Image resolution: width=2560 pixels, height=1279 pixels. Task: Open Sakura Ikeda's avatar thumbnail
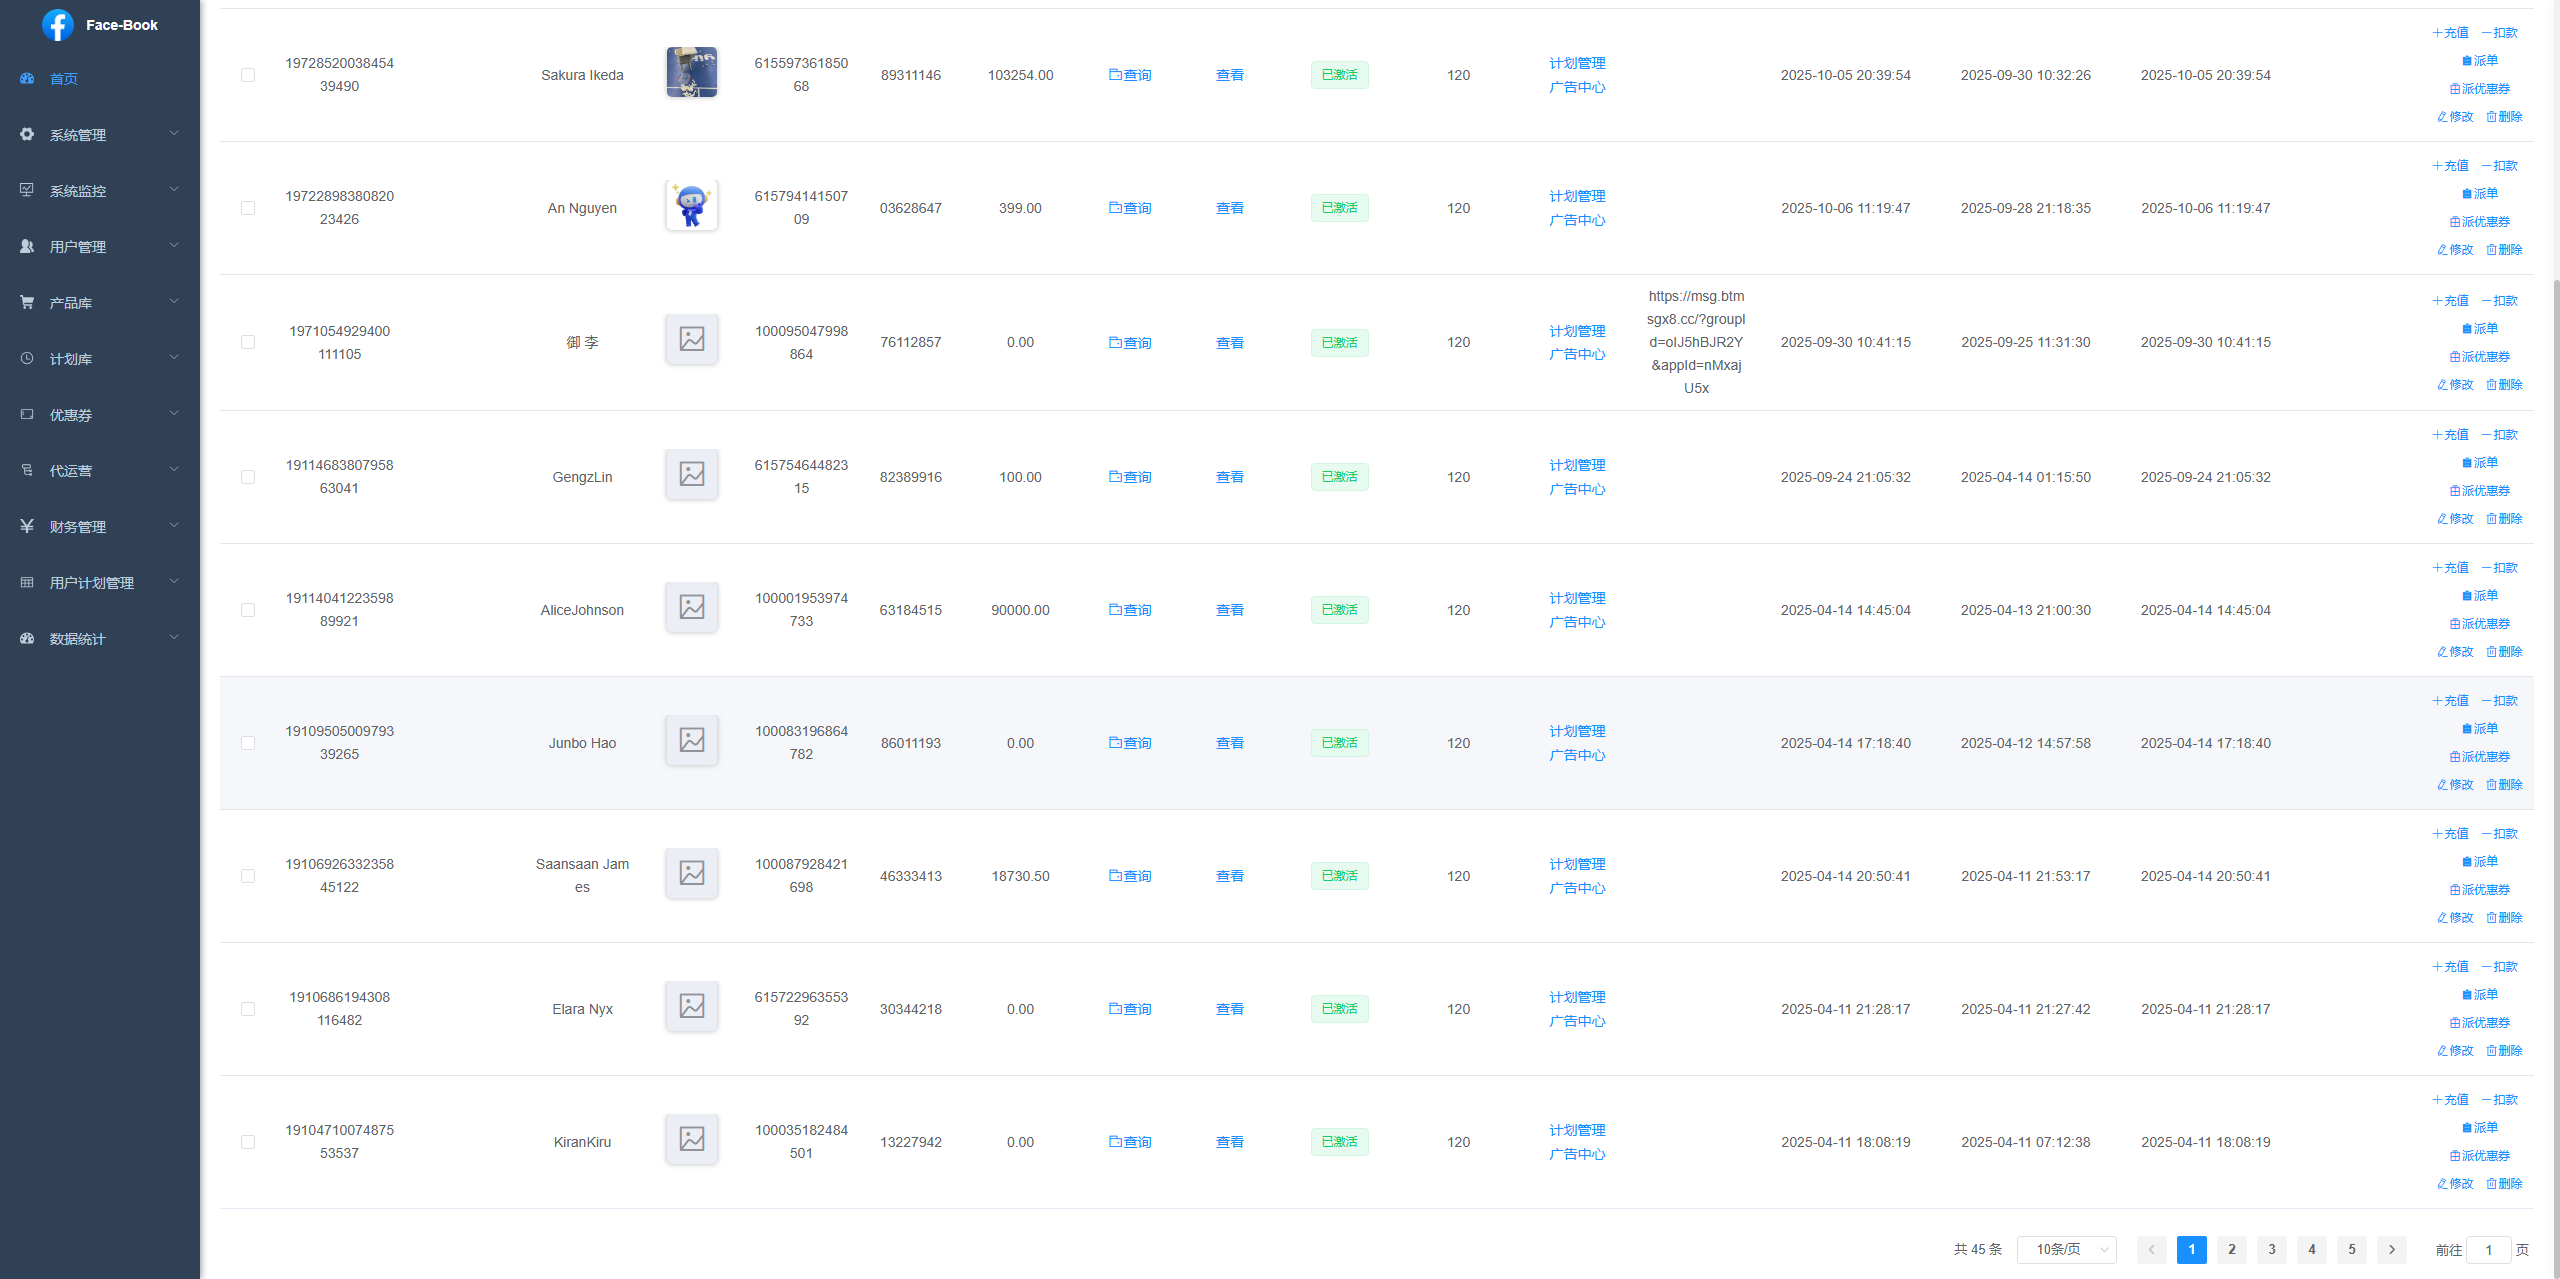tap(691, 72)
